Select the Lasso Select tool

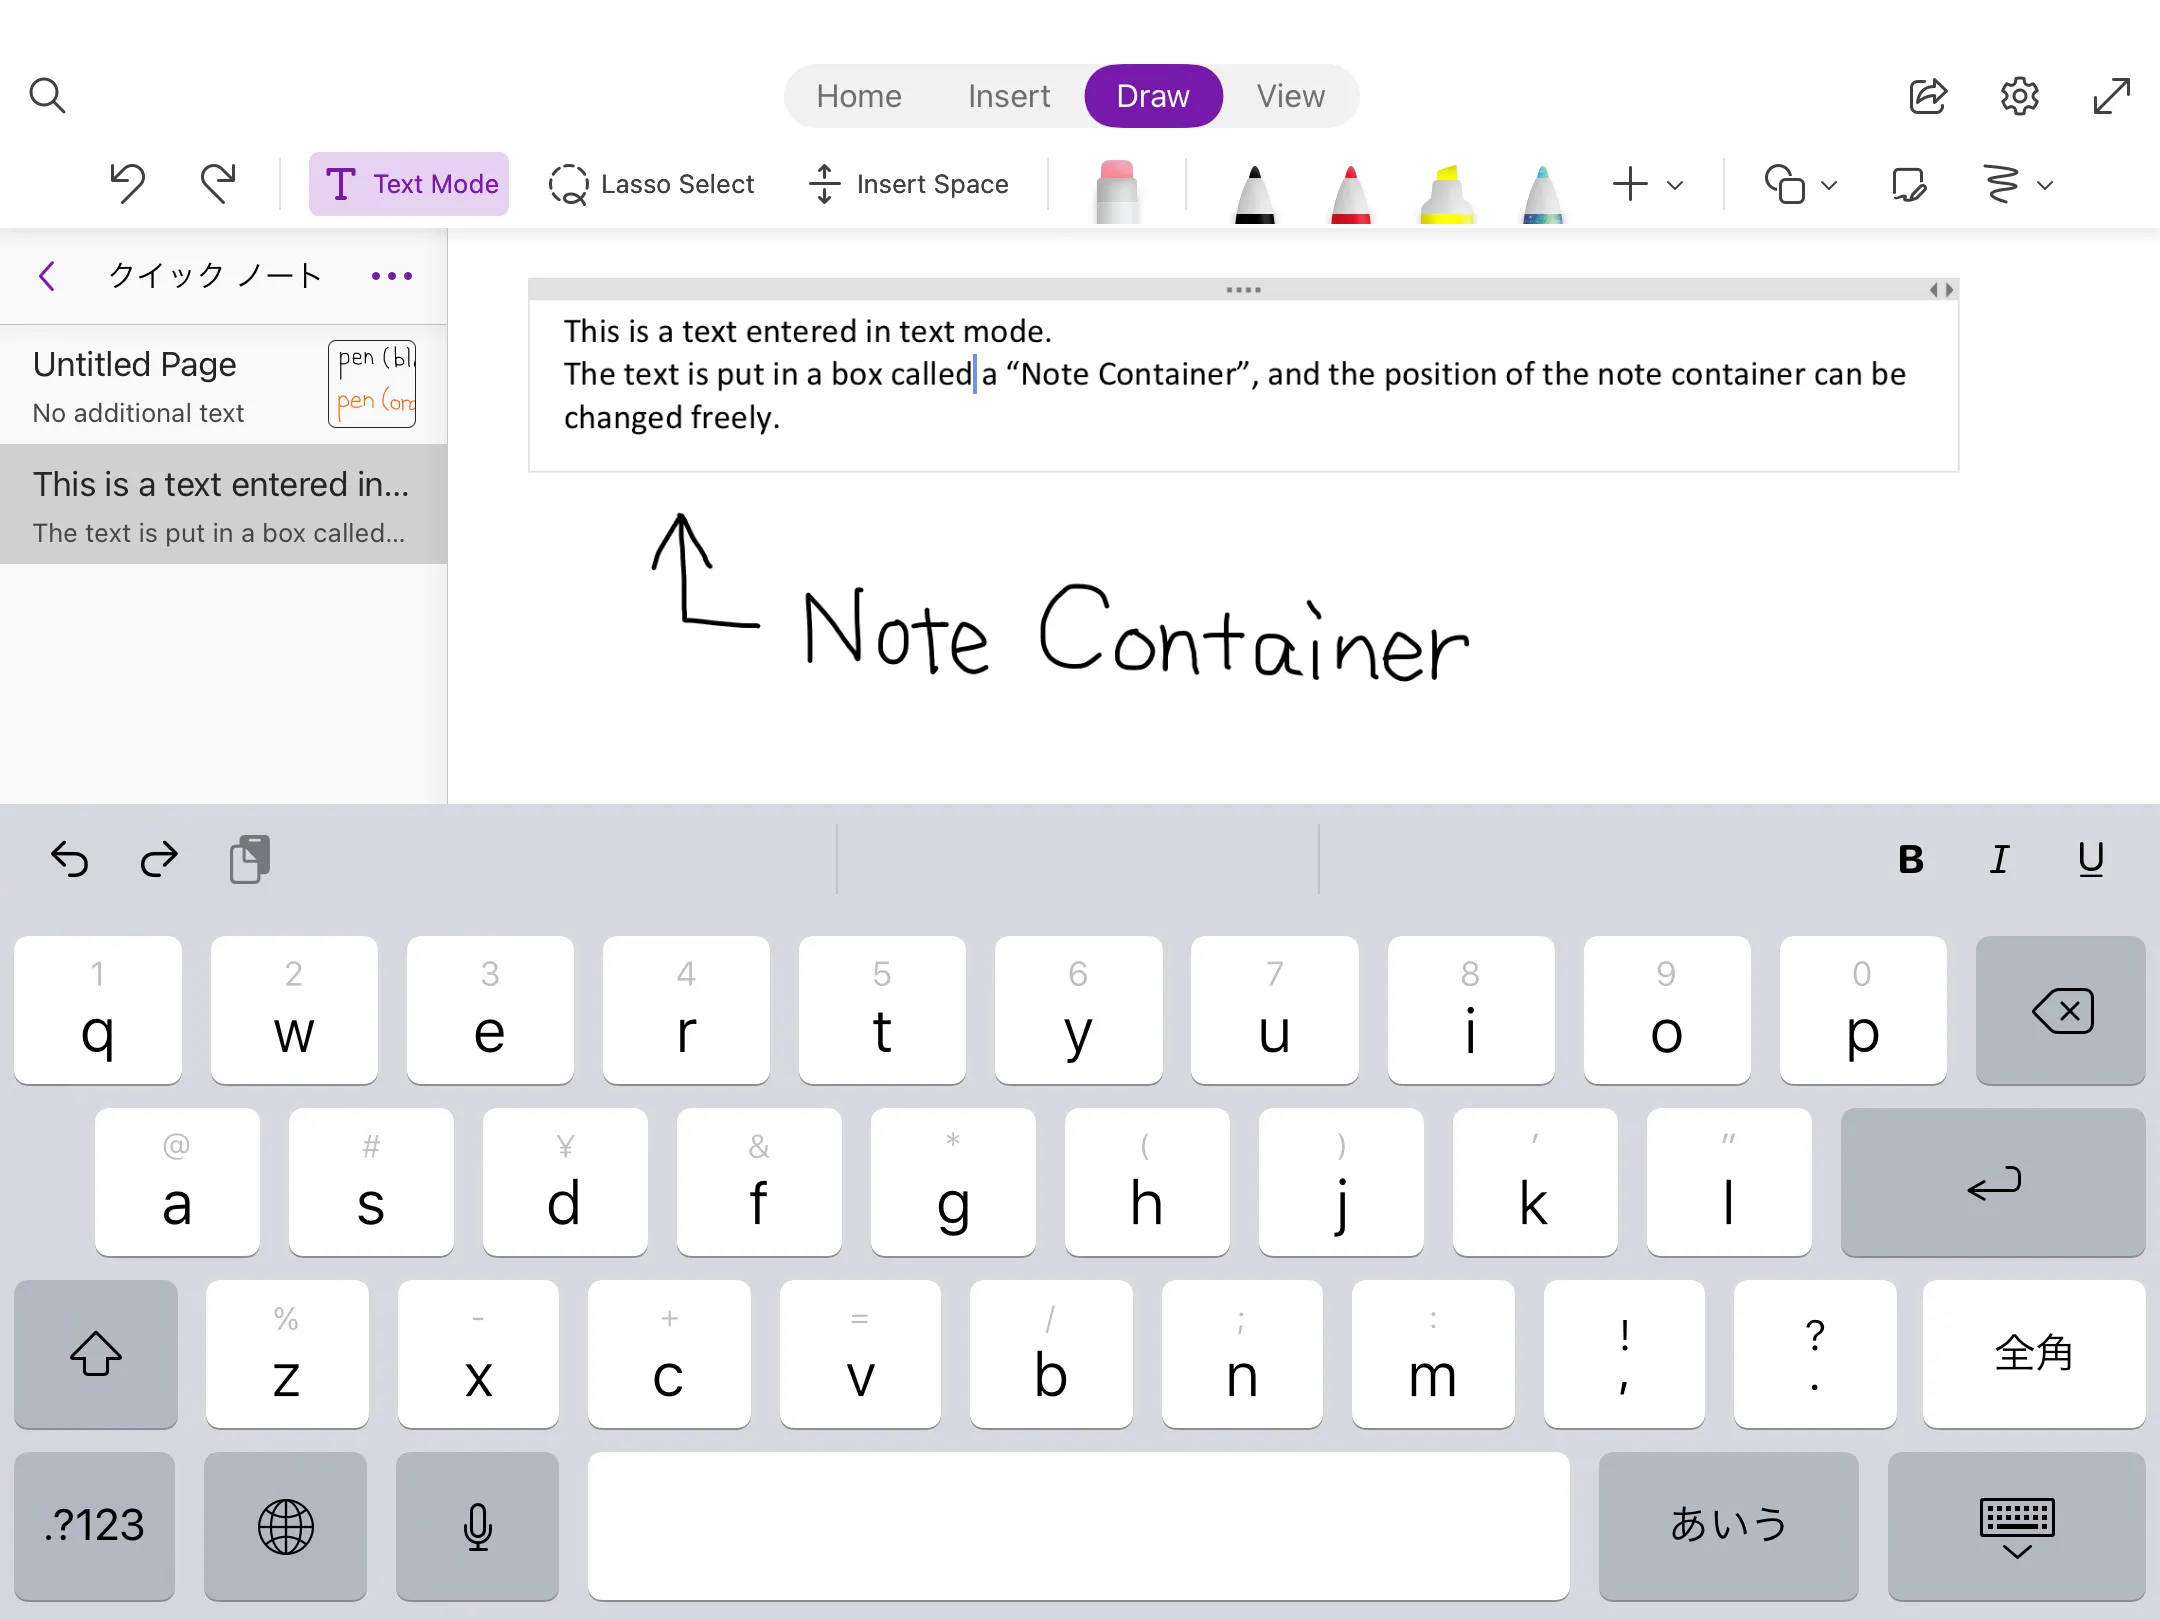pyautogui.click(x=653, y=184)
